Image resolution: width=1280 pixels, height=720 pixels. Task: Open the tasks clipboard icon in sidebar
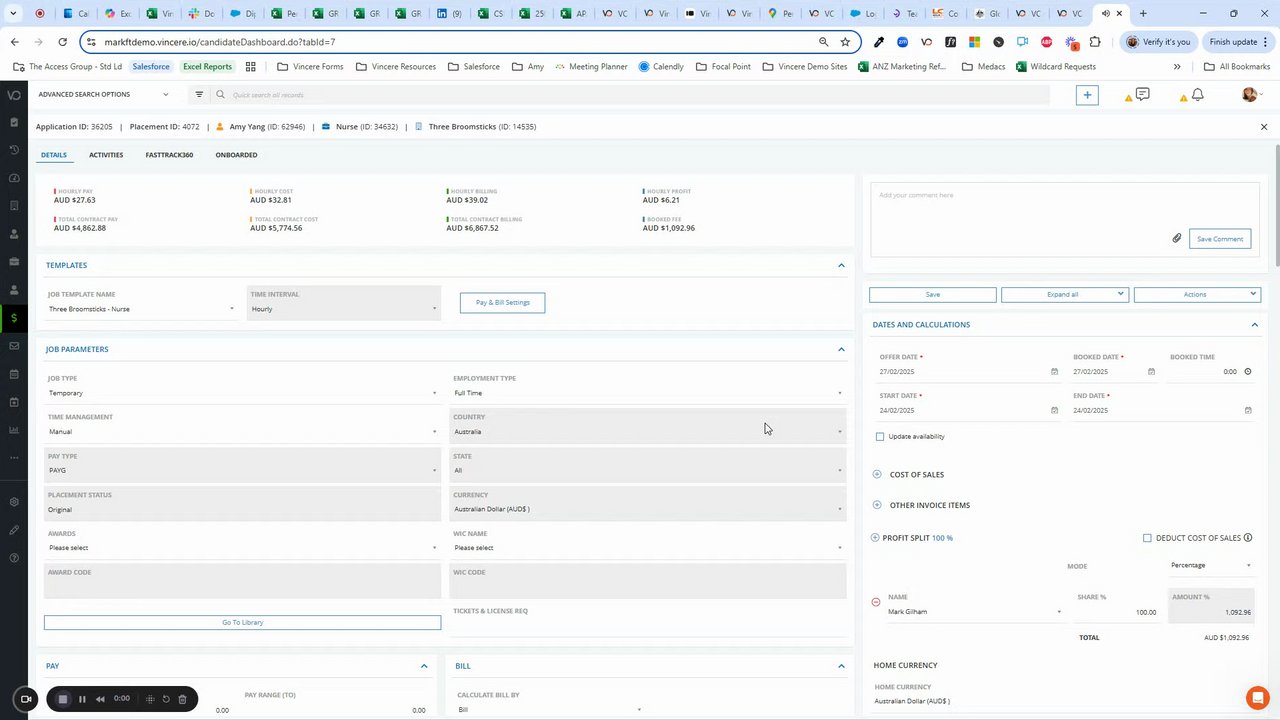pos(14,122)
